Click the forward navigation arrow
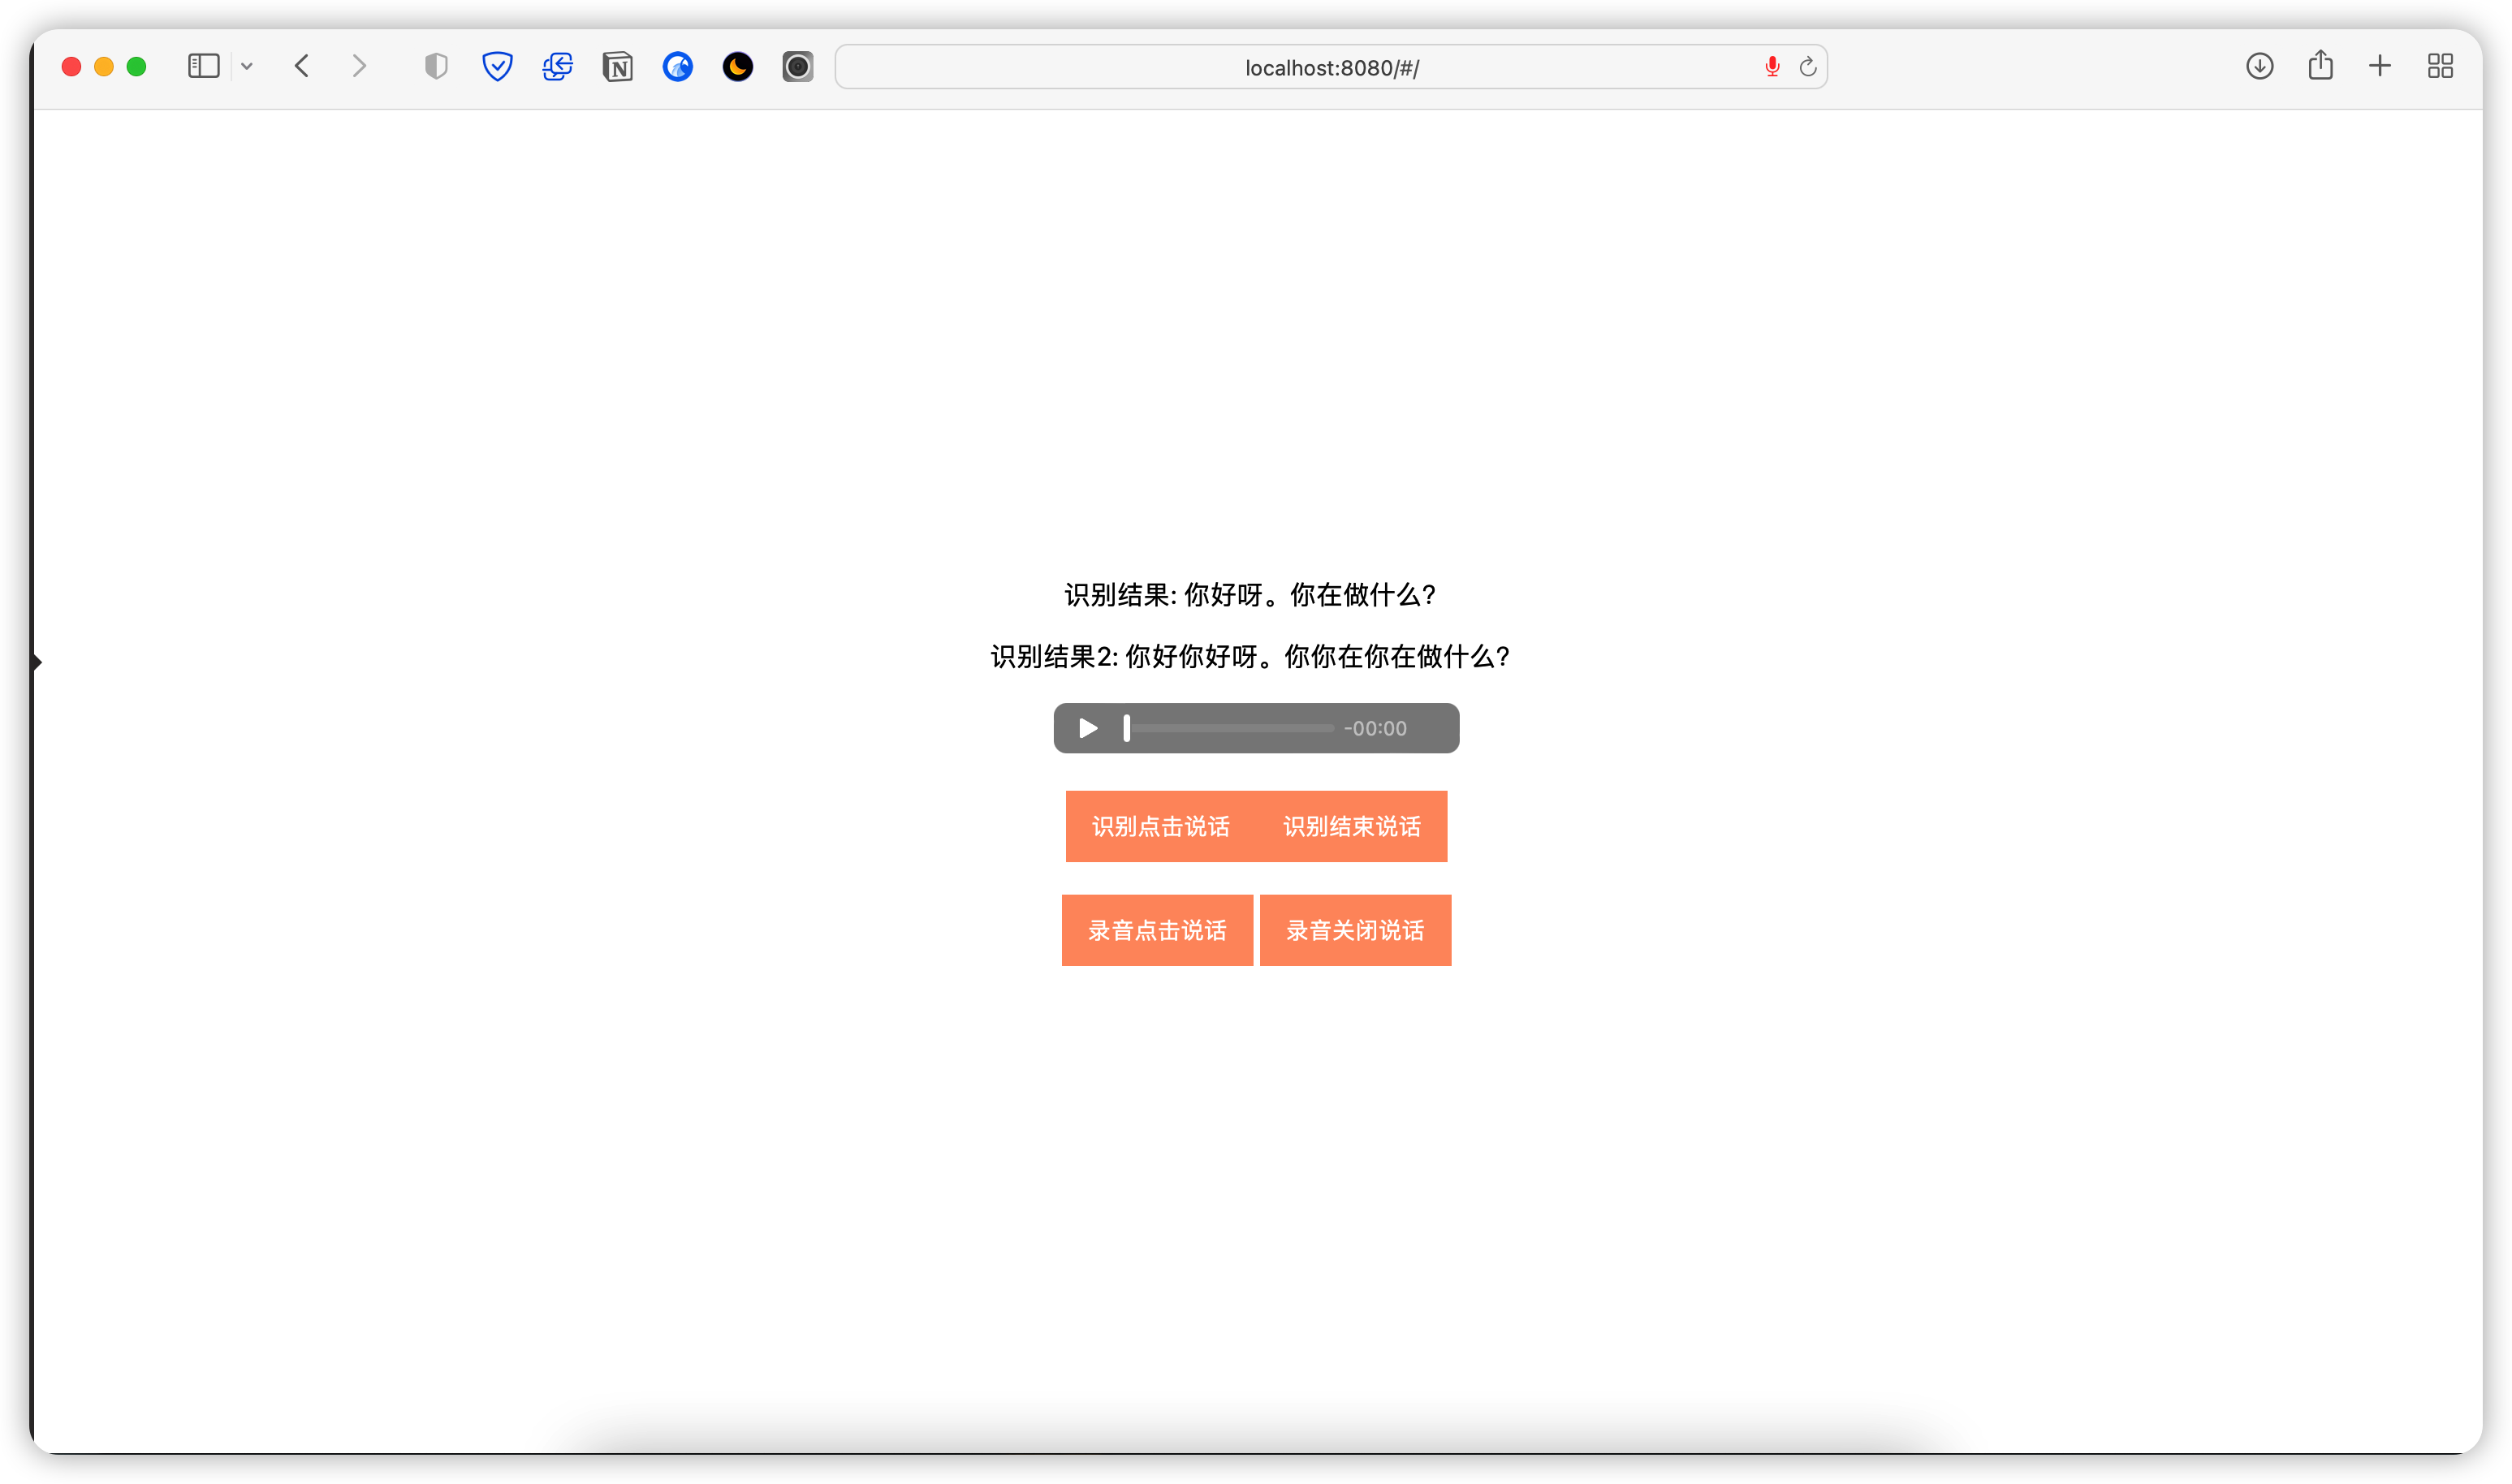Screen dimensions: 2512x1484 pyautogui.click(x=359, y=66)
